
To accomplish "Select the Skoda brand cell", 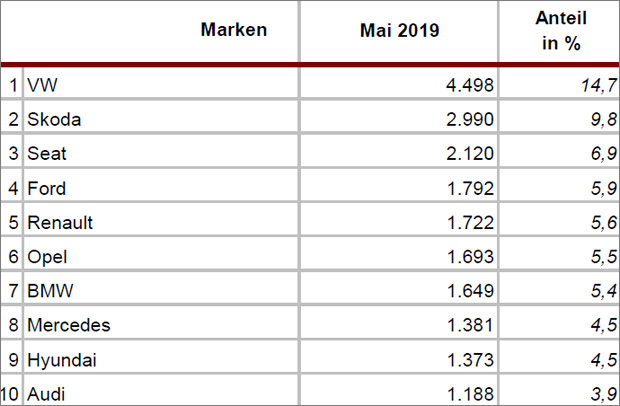I will click(54, 119).
